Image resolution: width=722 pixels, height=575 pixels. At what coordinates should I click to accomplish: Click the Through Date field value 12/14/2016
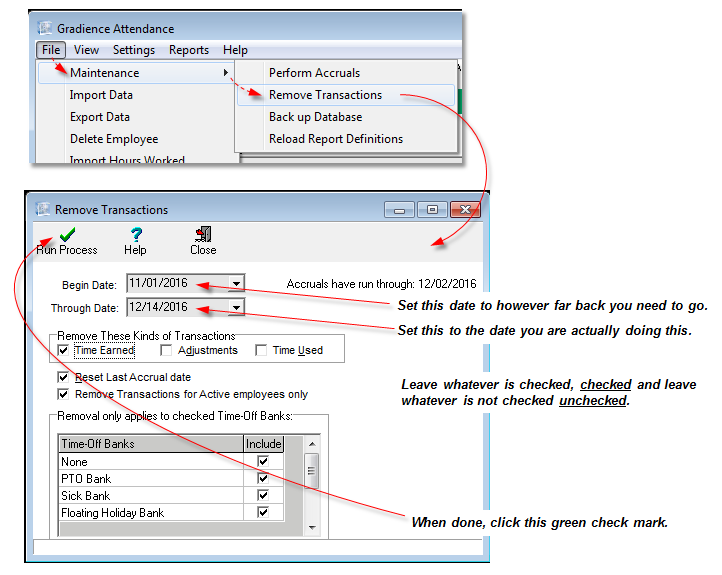click(158, 307)
